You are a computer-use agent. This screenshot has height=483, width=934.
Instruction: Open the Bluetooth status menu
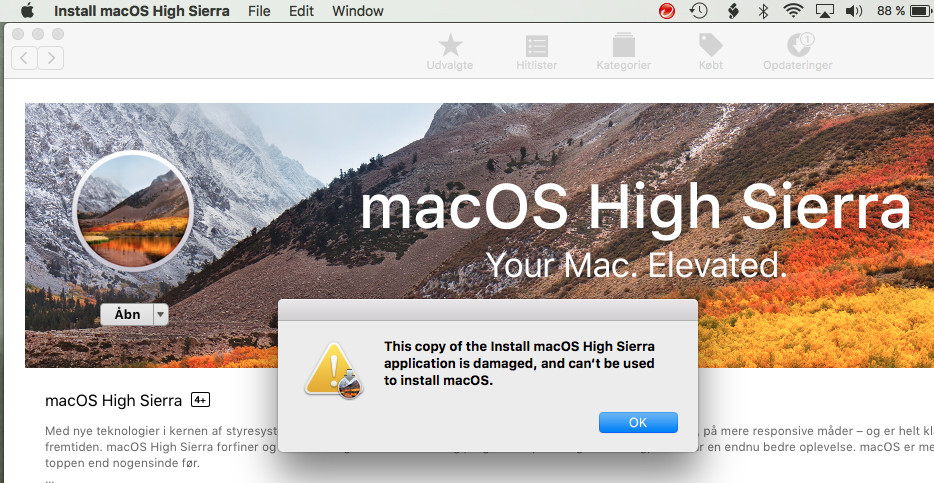click(x=763, y=11)
